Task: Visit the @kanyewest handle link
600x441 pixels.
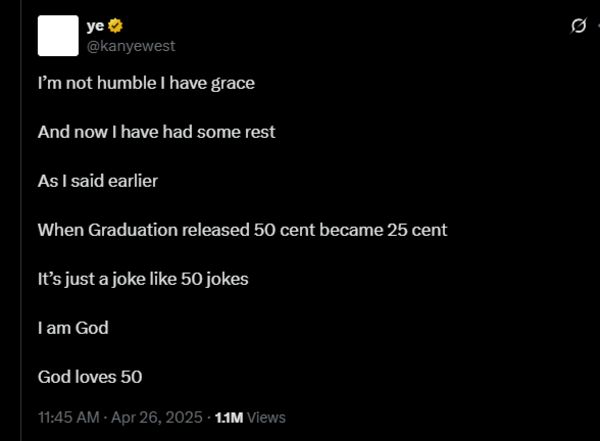Action: pos(131,46)
